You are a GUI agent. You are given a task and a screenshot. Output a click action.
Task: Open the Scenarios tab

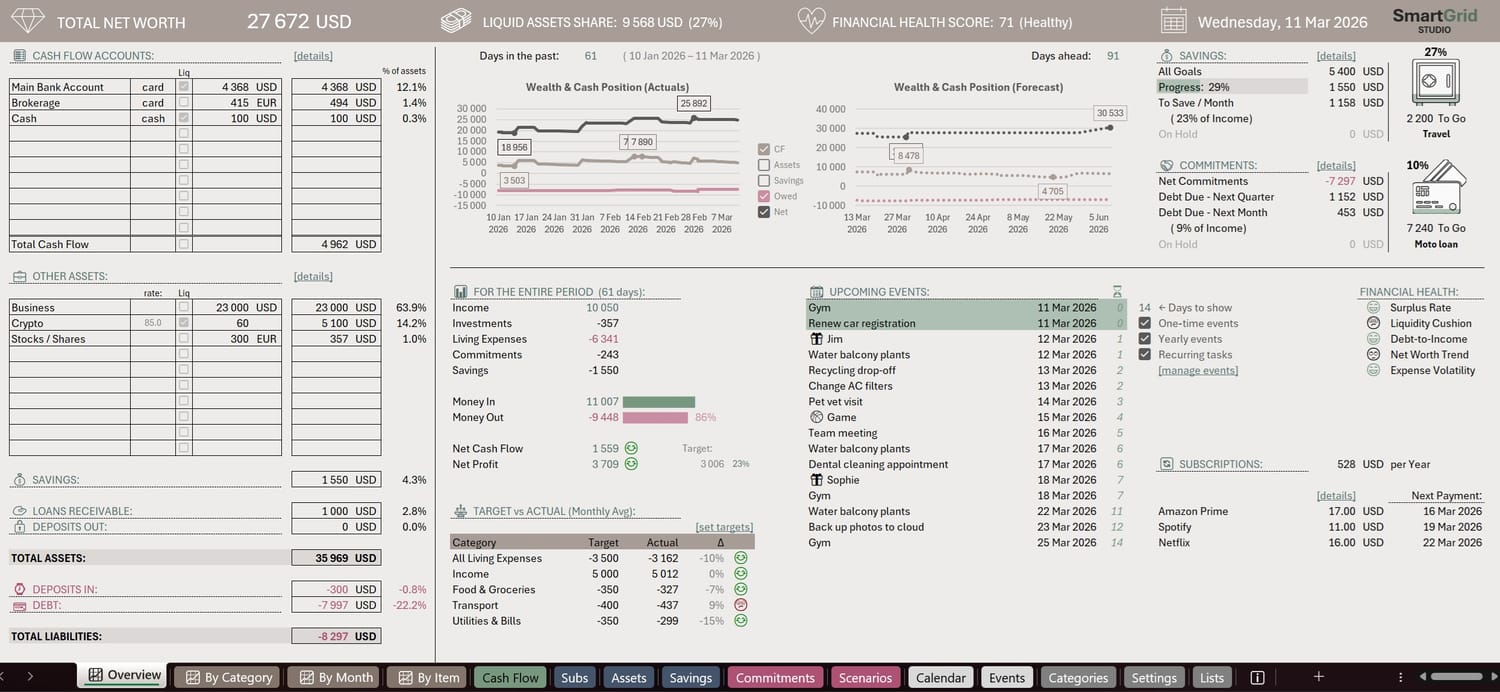click(x=864, y=677)
